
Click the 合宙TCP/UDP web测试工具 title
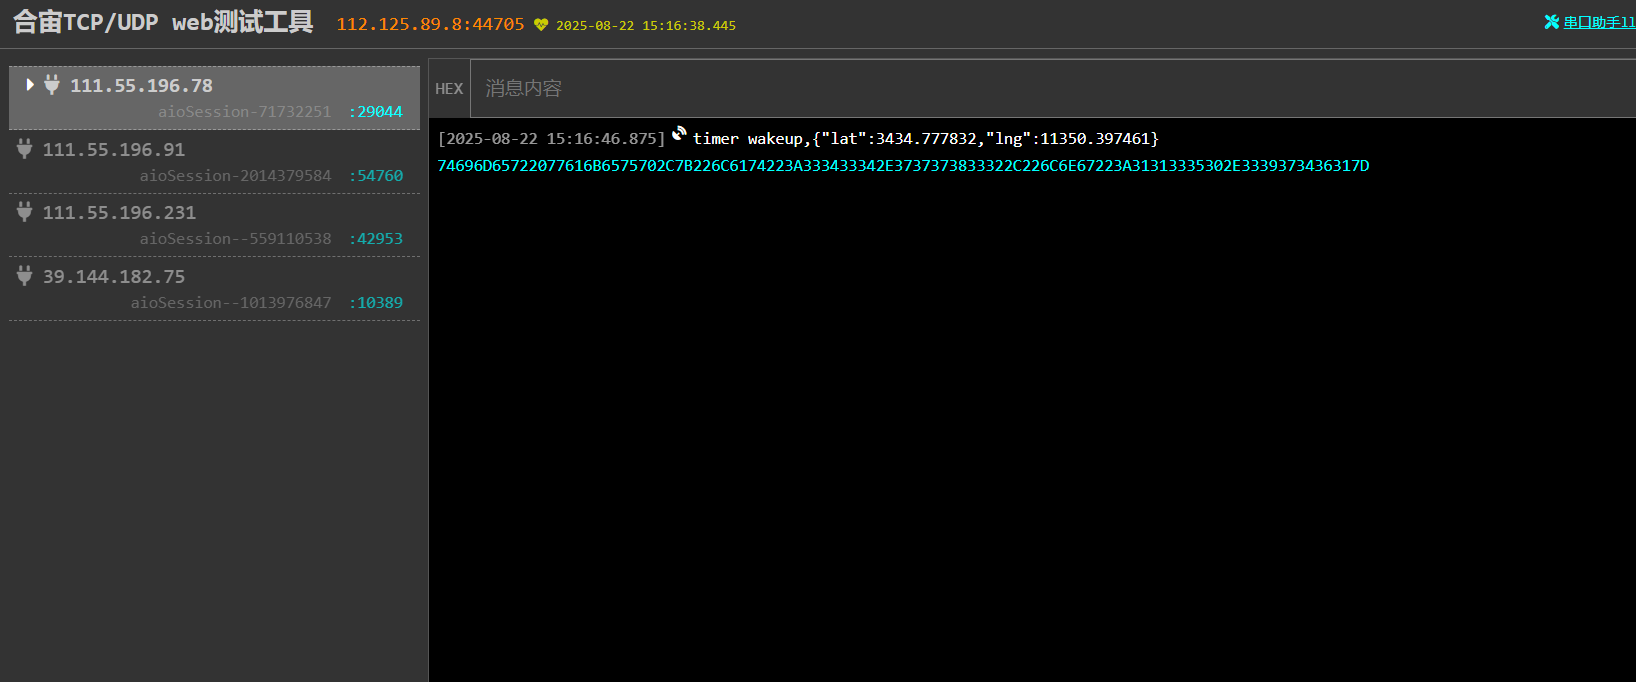pyautogui.click(x=163, y=22)
